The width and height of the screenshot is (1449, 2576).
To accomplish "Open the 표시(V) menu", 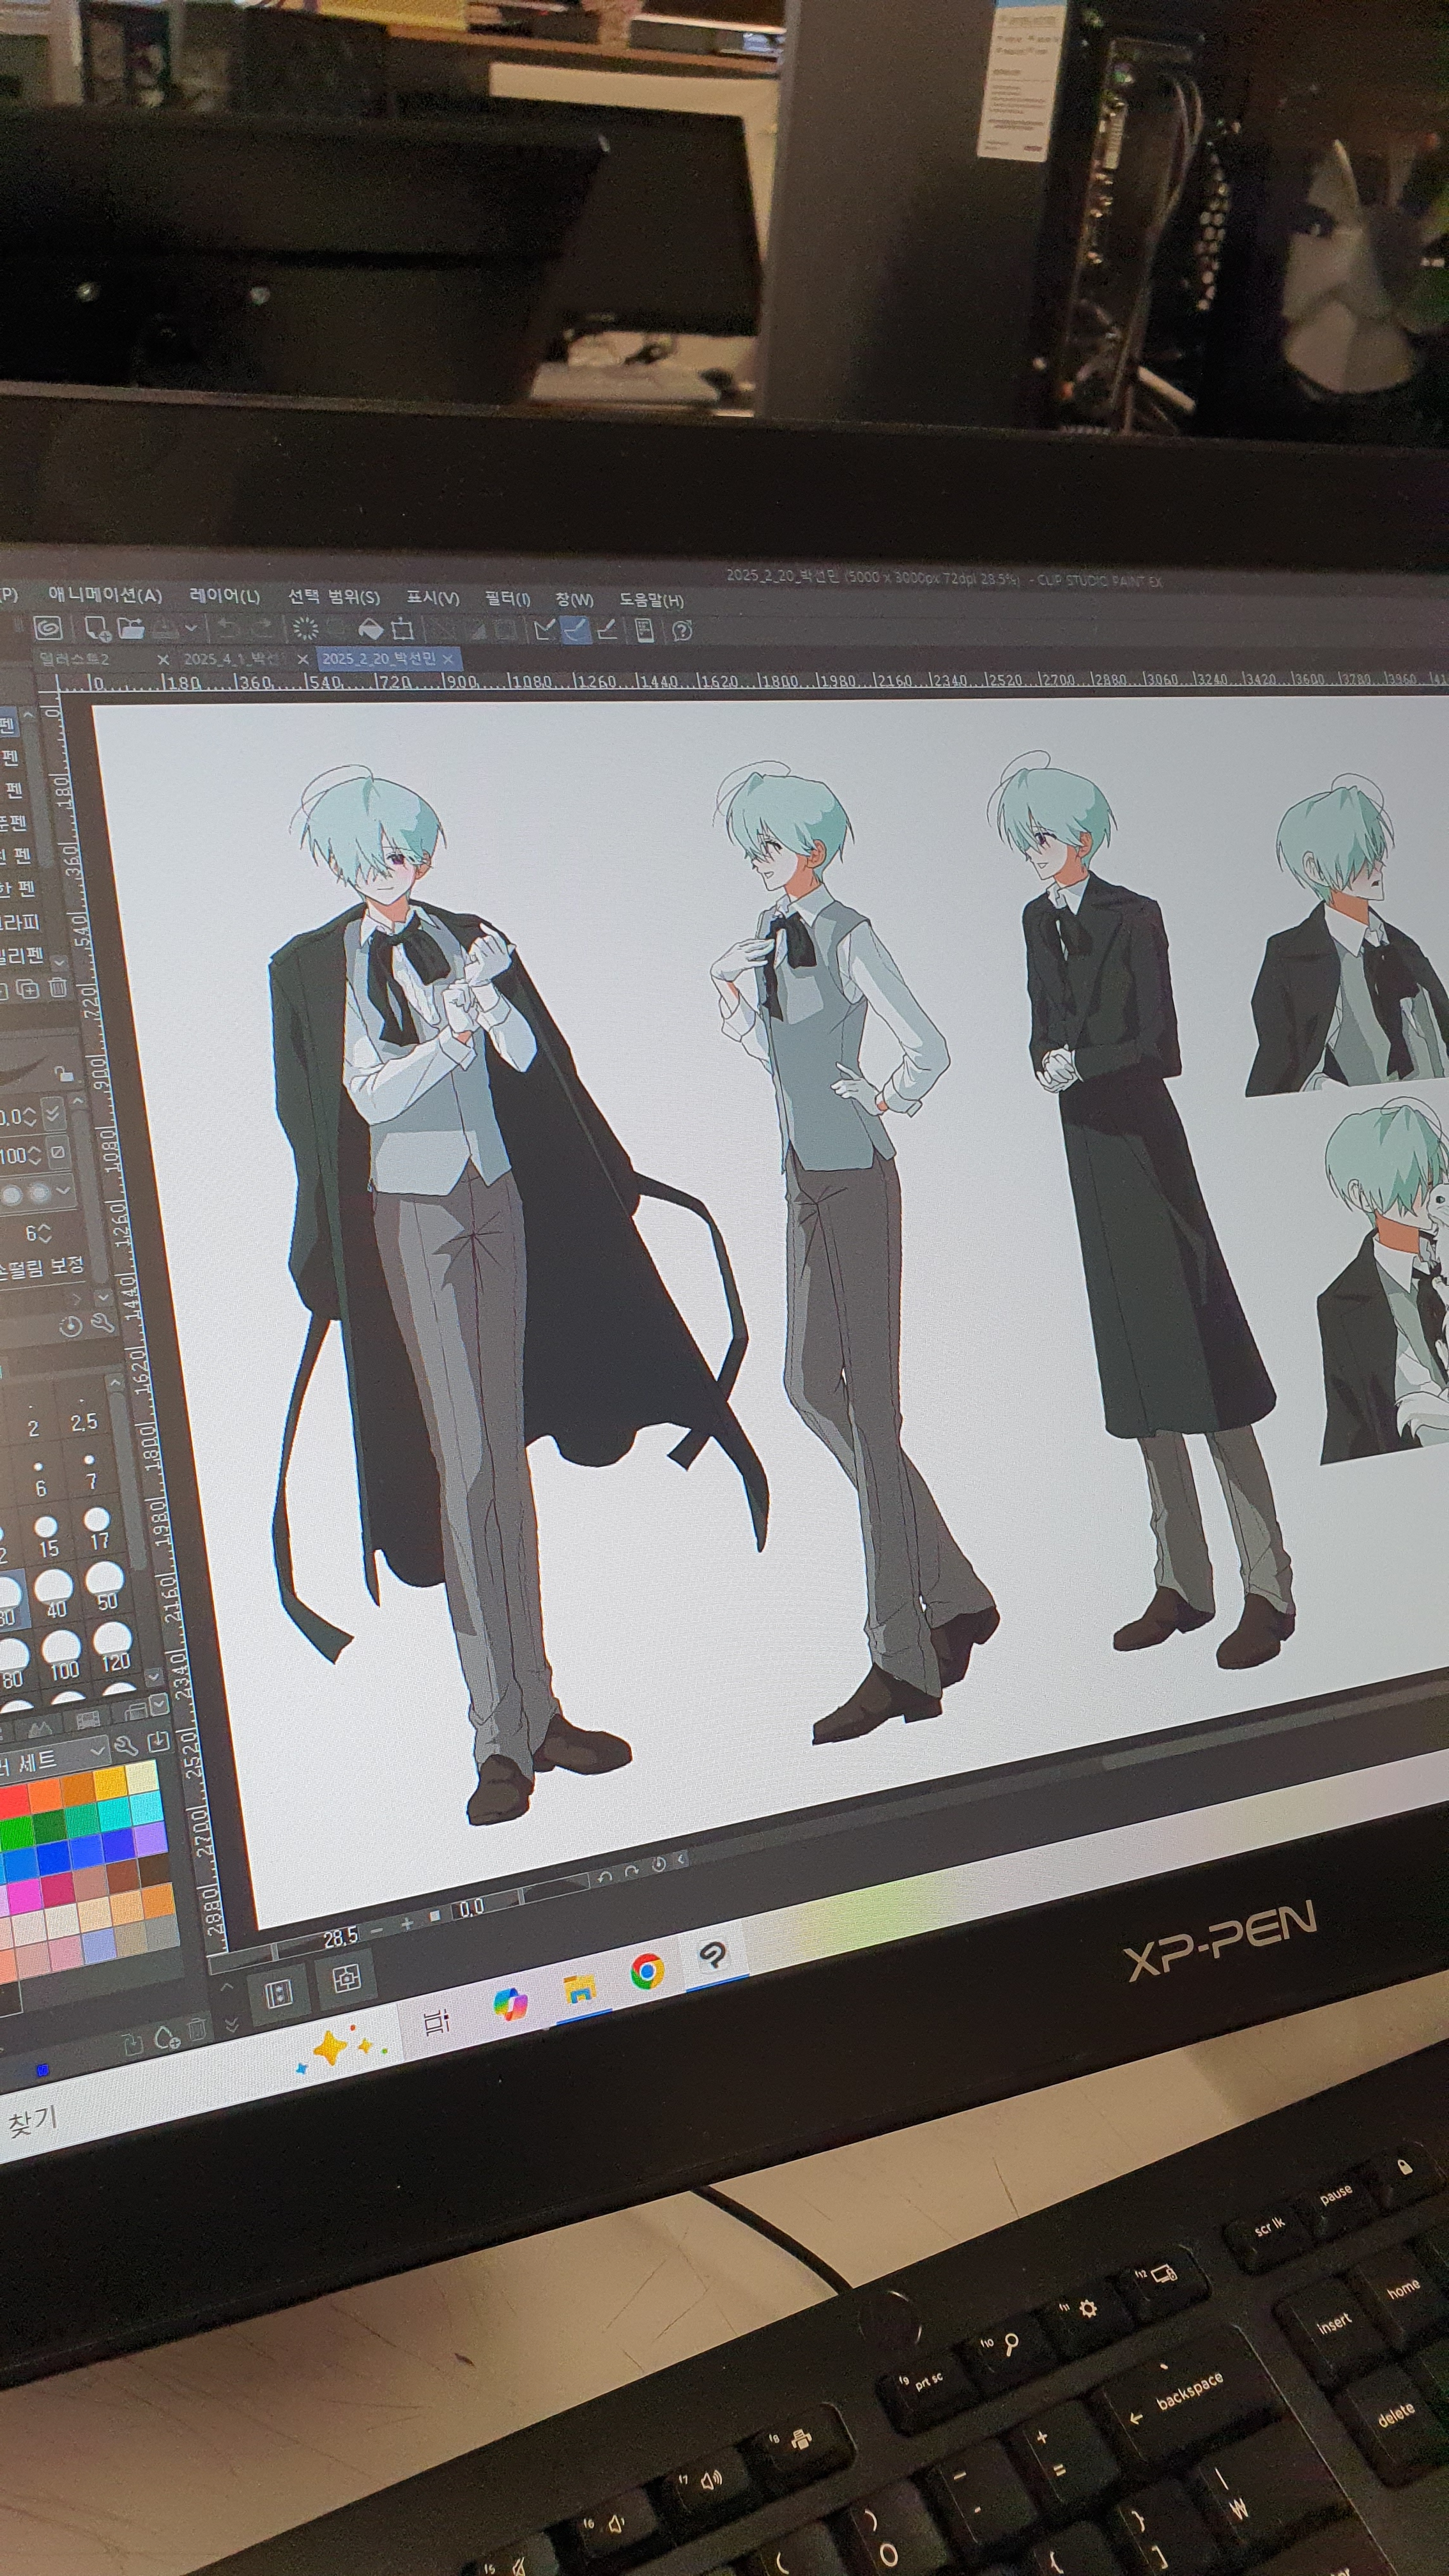I will pos(432,598).
